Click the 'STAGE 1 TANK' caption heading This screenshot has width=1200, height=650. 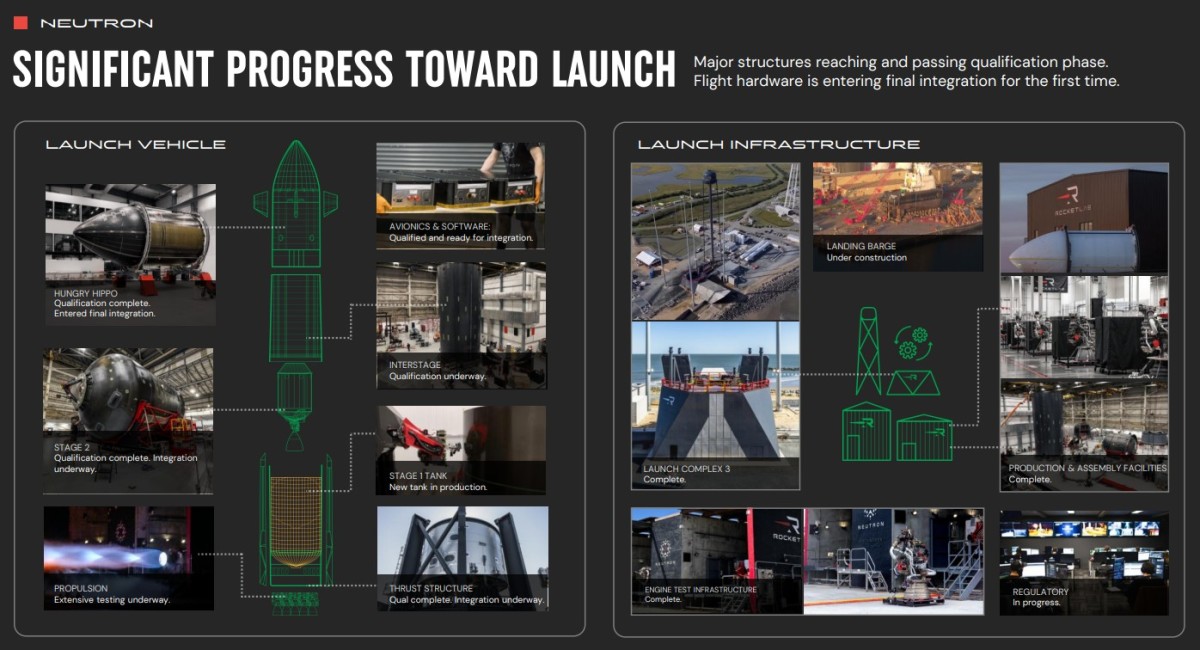(420, 476)
